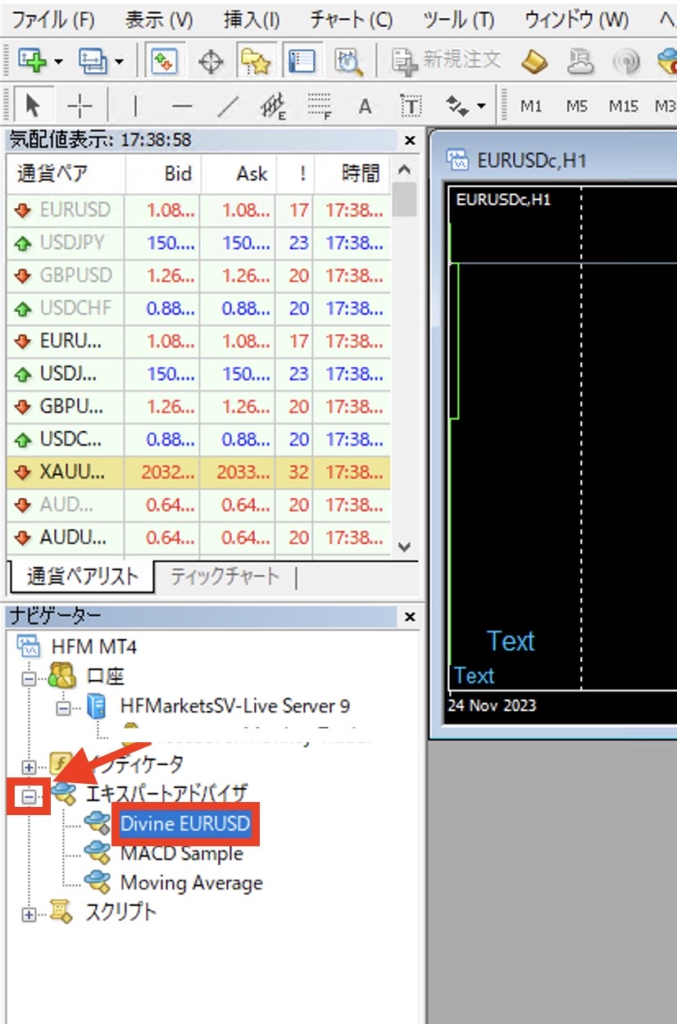Click the large Text label on chart
The height and width of the screenshot is (1024, 677).
click(511, 641)
